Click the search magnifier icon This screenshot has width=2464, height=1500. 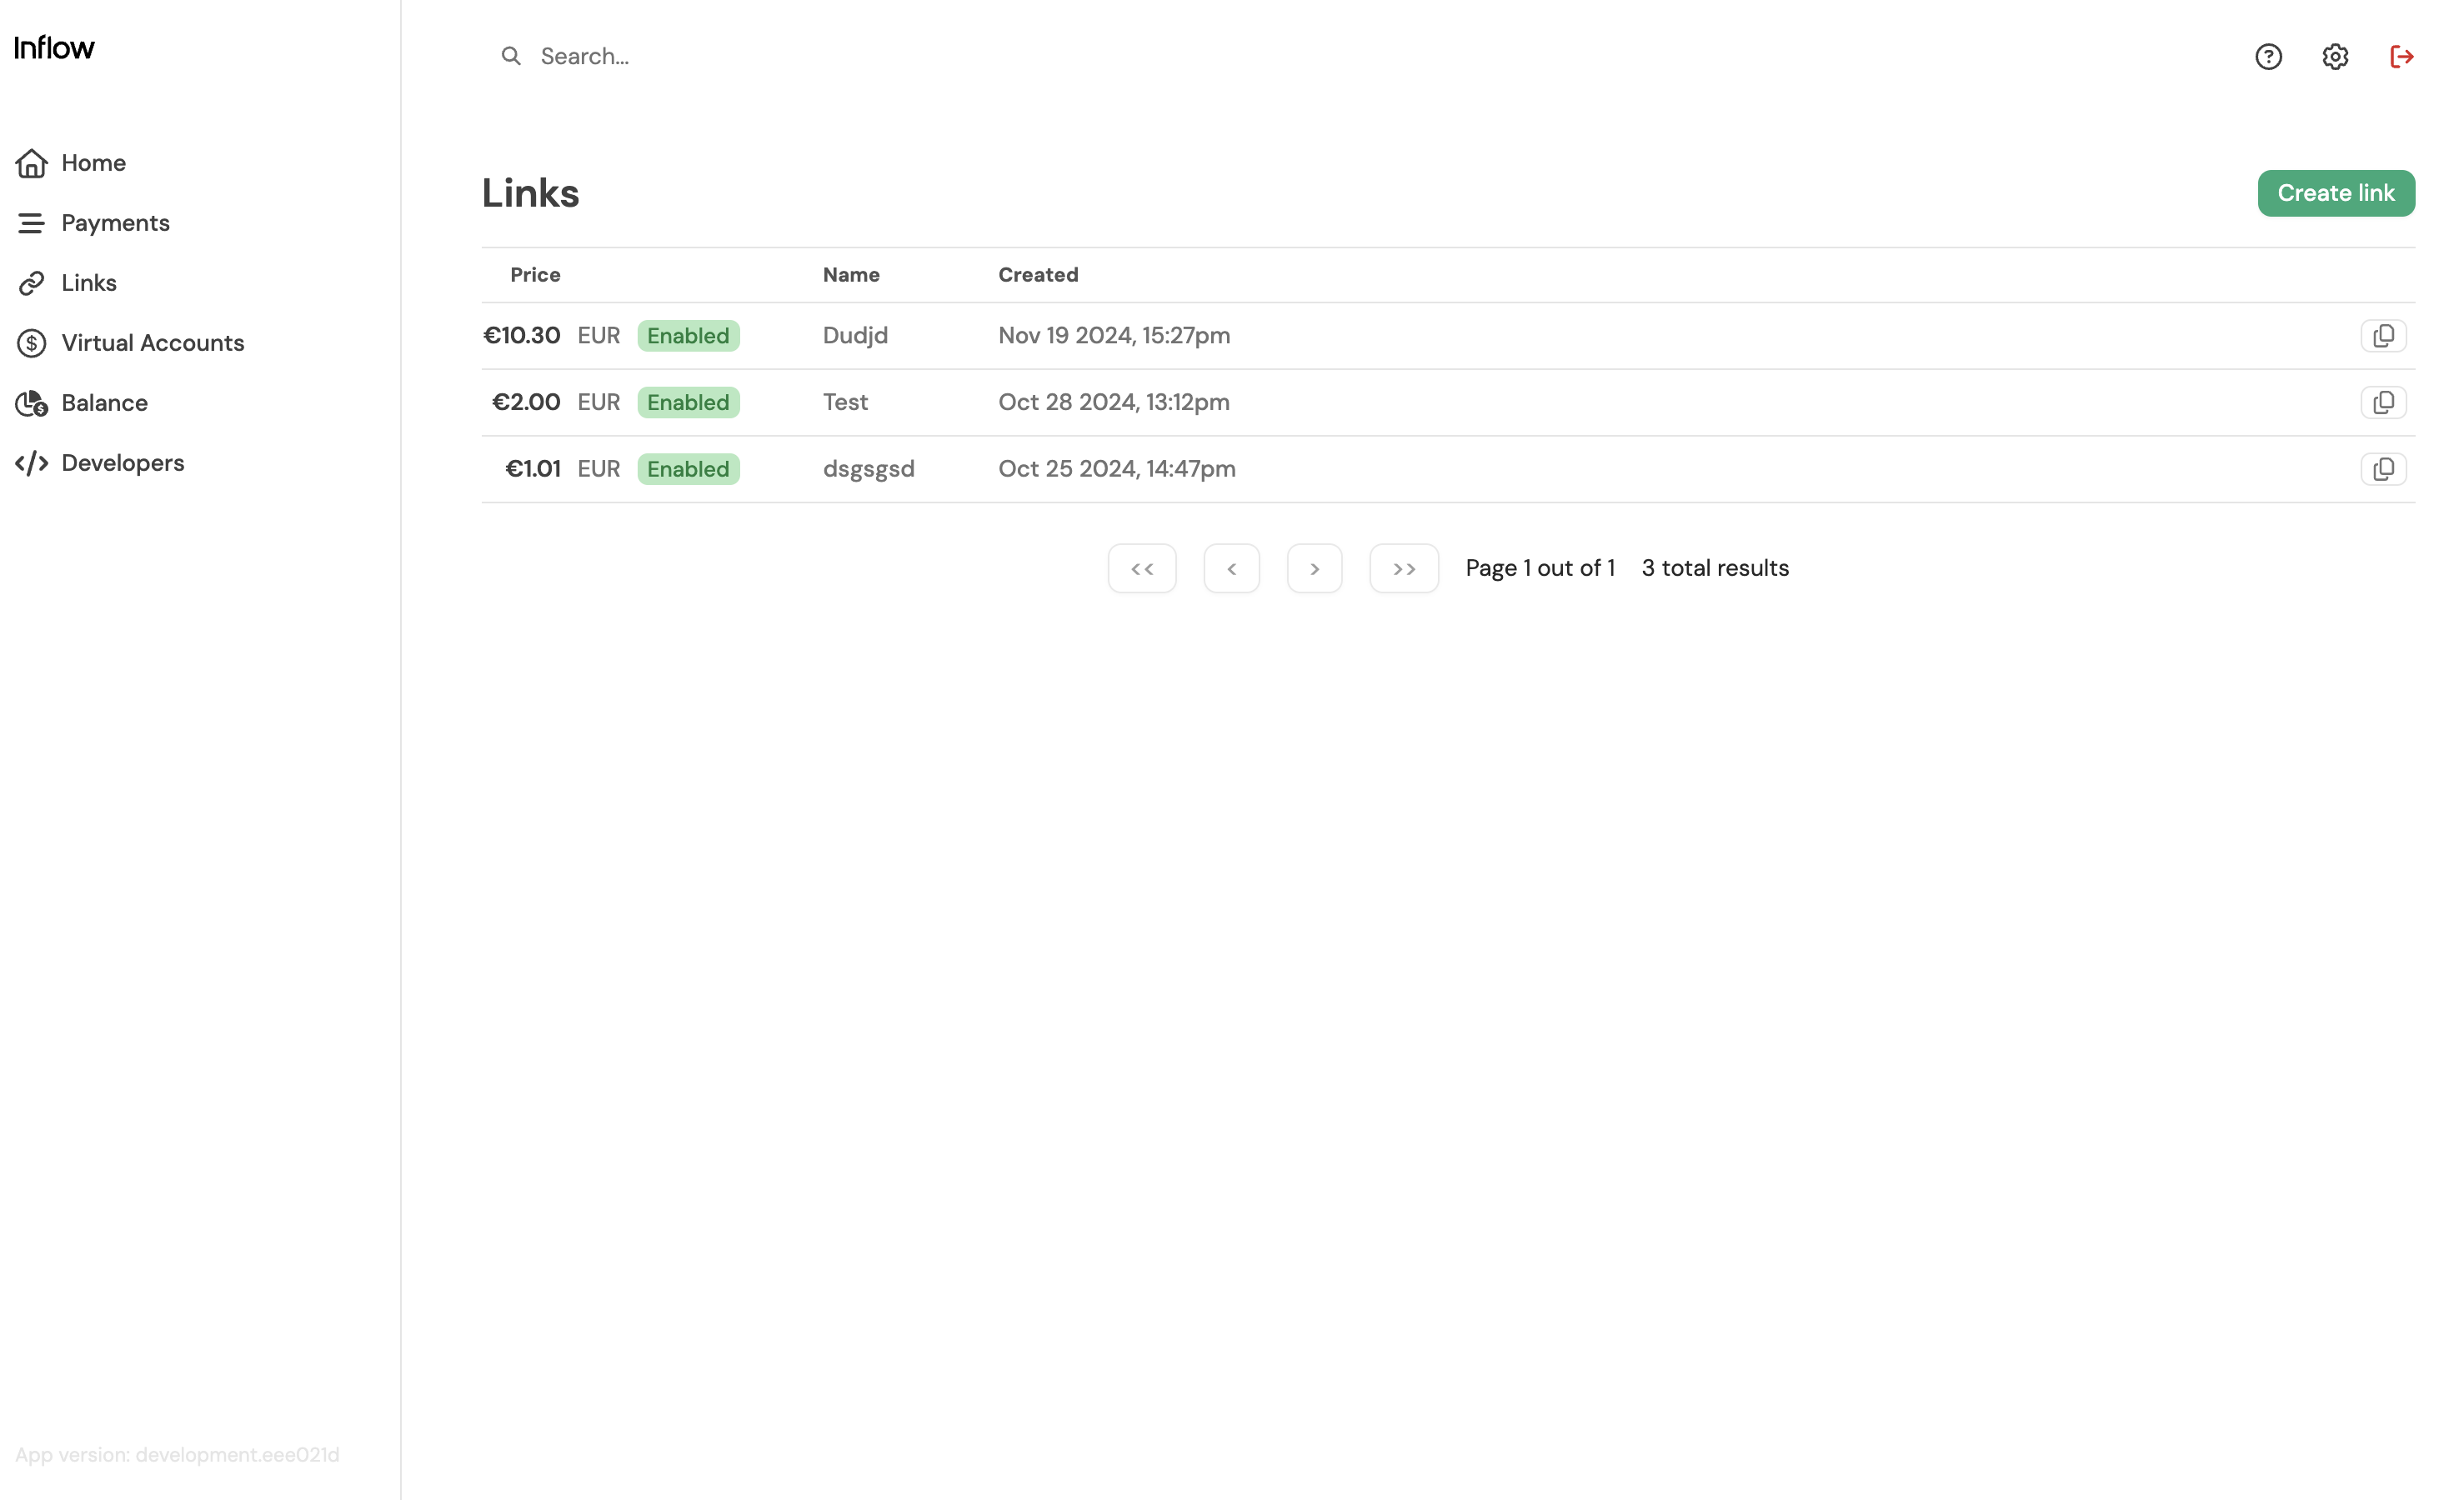511,56
